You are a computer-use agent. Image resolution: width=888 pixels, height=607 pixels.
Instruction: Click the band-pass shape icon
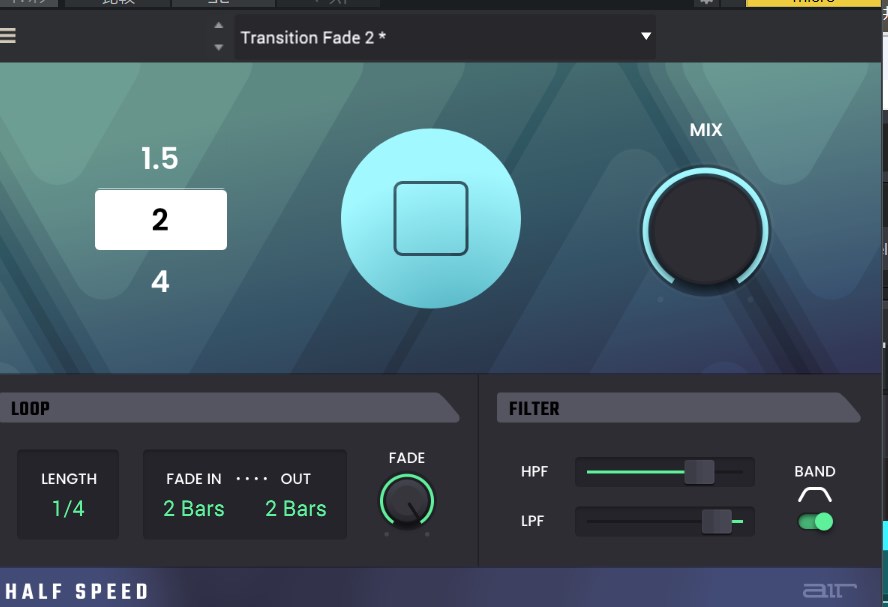tap(815, 495)
